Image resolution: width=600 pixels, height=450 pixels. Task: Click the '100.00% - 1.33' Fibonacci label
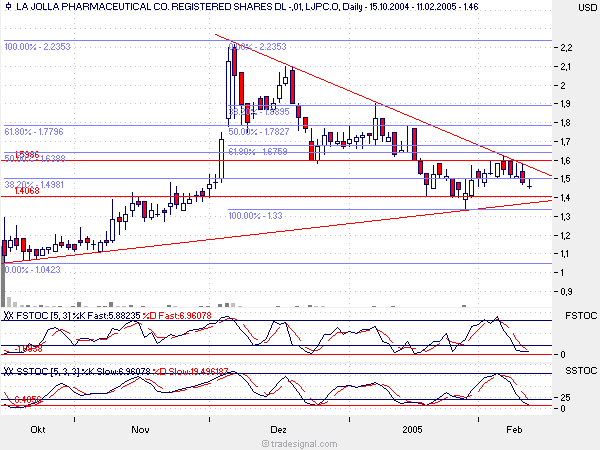[255, 216]
